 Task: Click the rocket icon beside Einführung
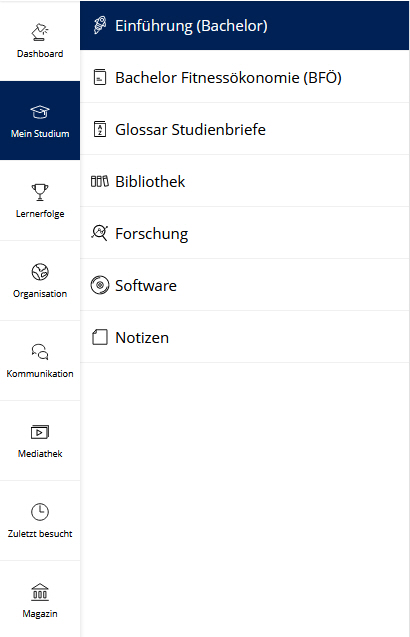[x=100, y=25]
